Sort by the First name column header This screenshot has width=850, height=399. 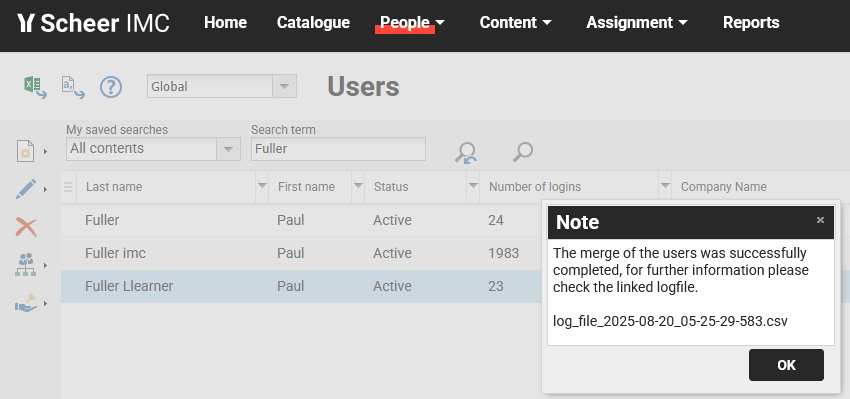pyautogui.click(x=306, y=187)
